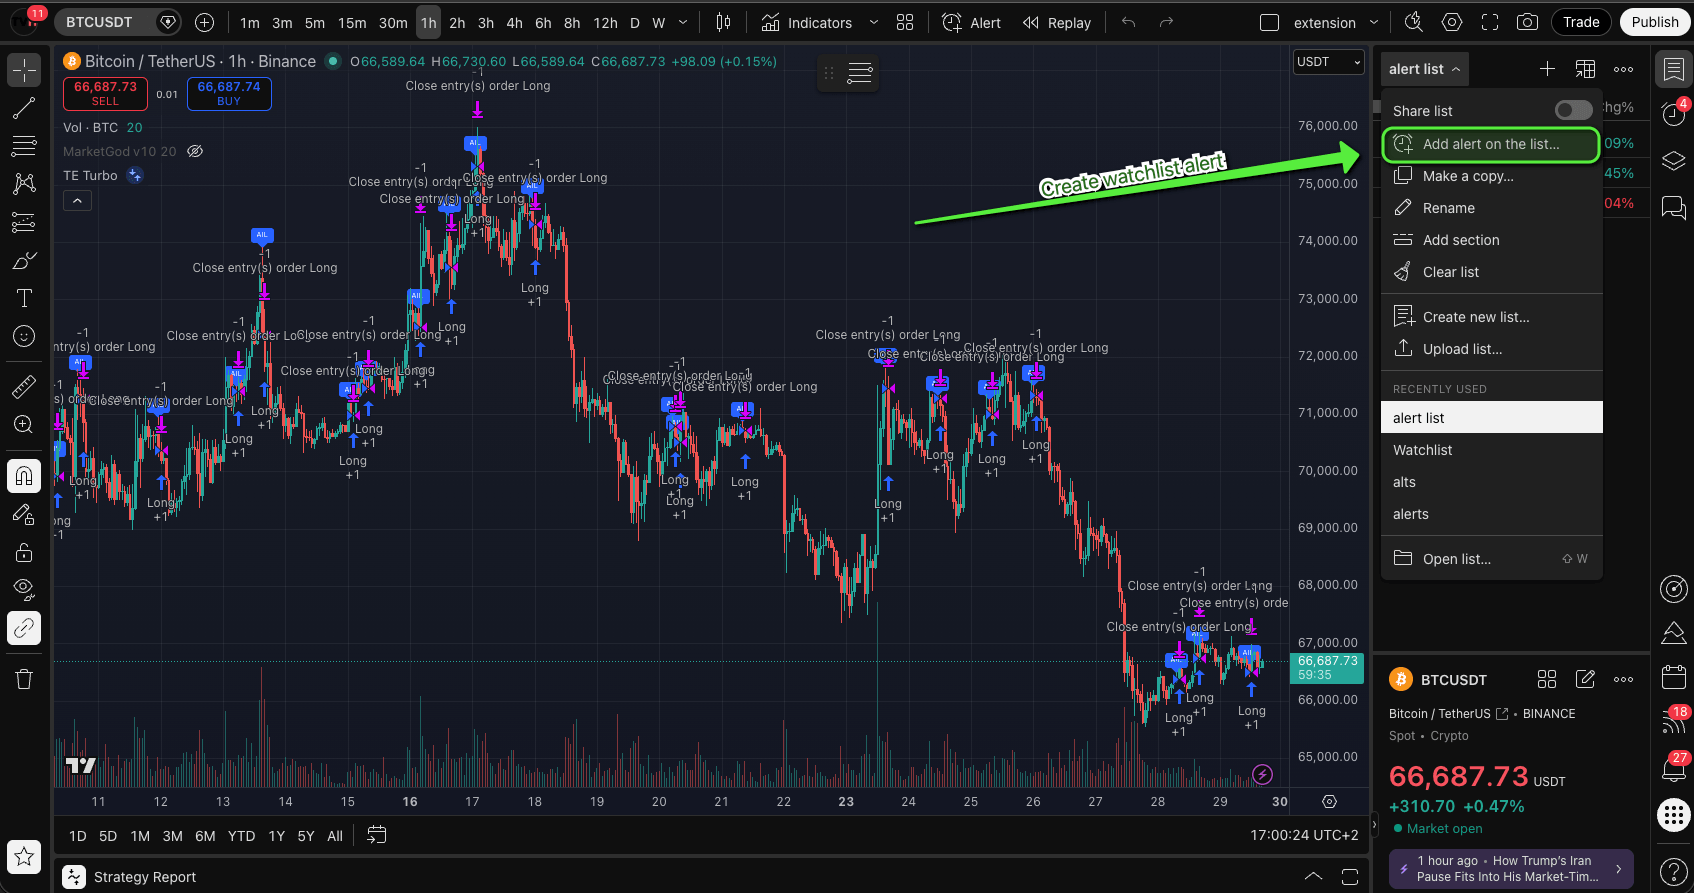The image size is (1694, 893).
Task: Select the crosshair cursor tool
Action: [x=24, y=70]
